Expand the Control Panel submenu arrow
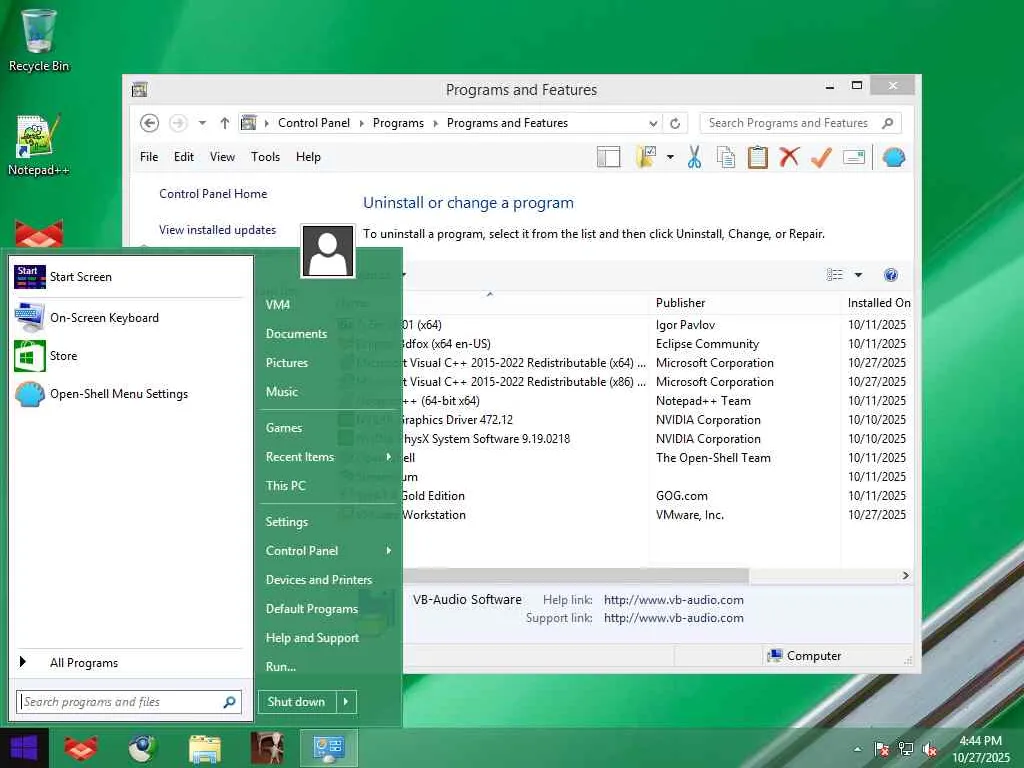Viewport: 1024px width, 768px height. click(x=389, y=551)
